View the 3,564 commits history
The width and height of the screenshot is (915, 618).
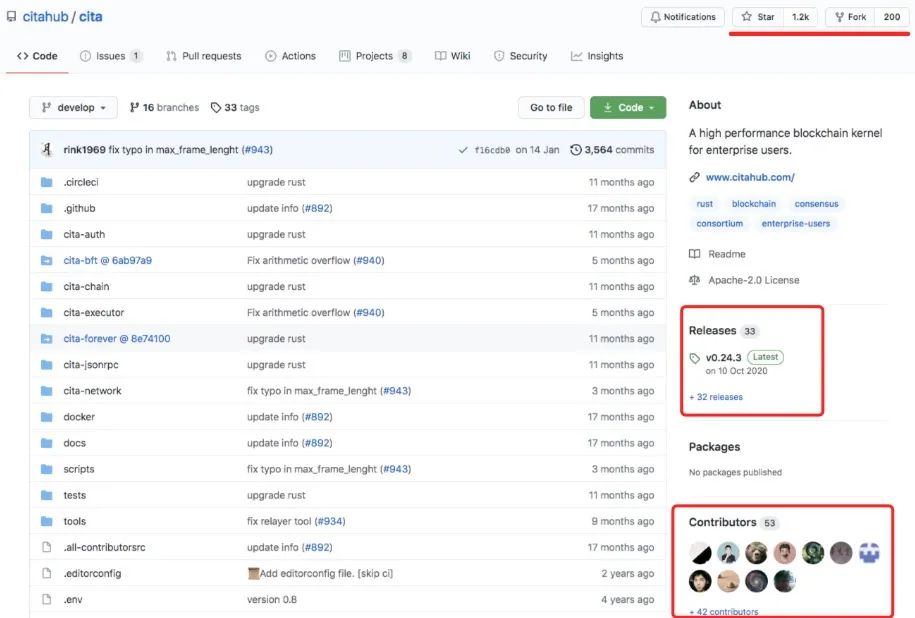[x=612, y=150]
